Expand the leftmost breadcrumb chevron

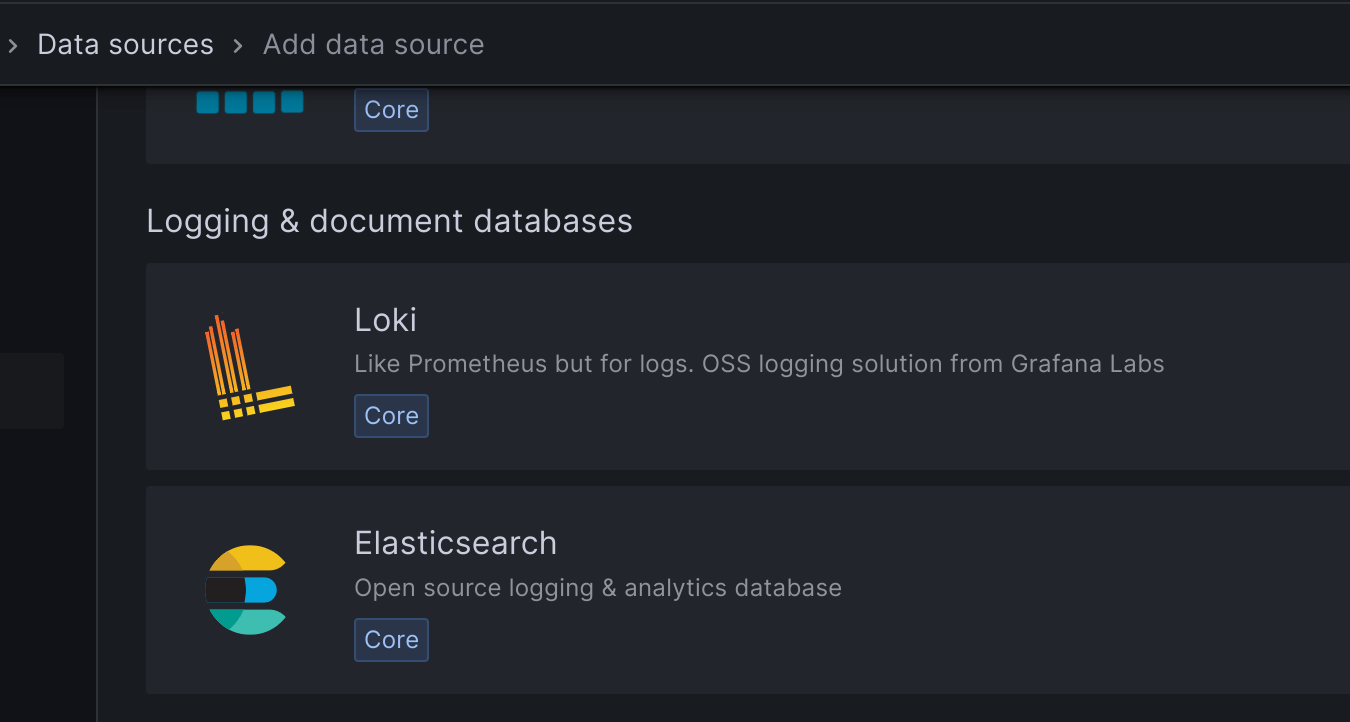click(12, 44)
